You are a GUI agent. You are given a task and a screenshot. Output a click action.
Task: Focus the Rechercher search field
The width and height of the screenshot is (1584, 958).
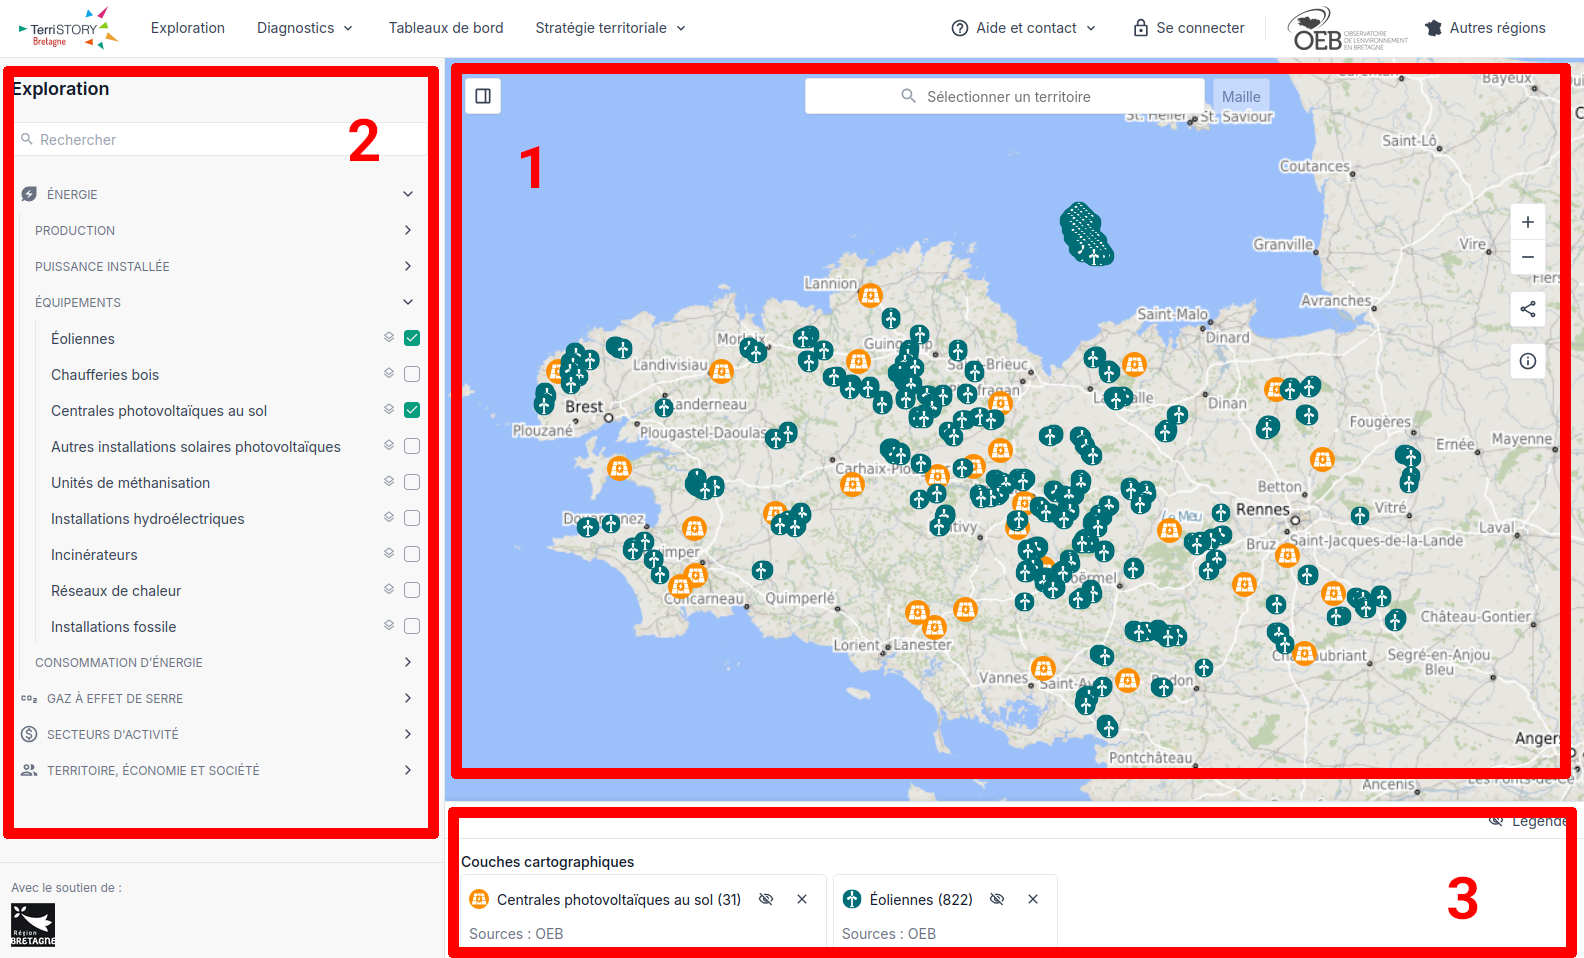(220, 139)
